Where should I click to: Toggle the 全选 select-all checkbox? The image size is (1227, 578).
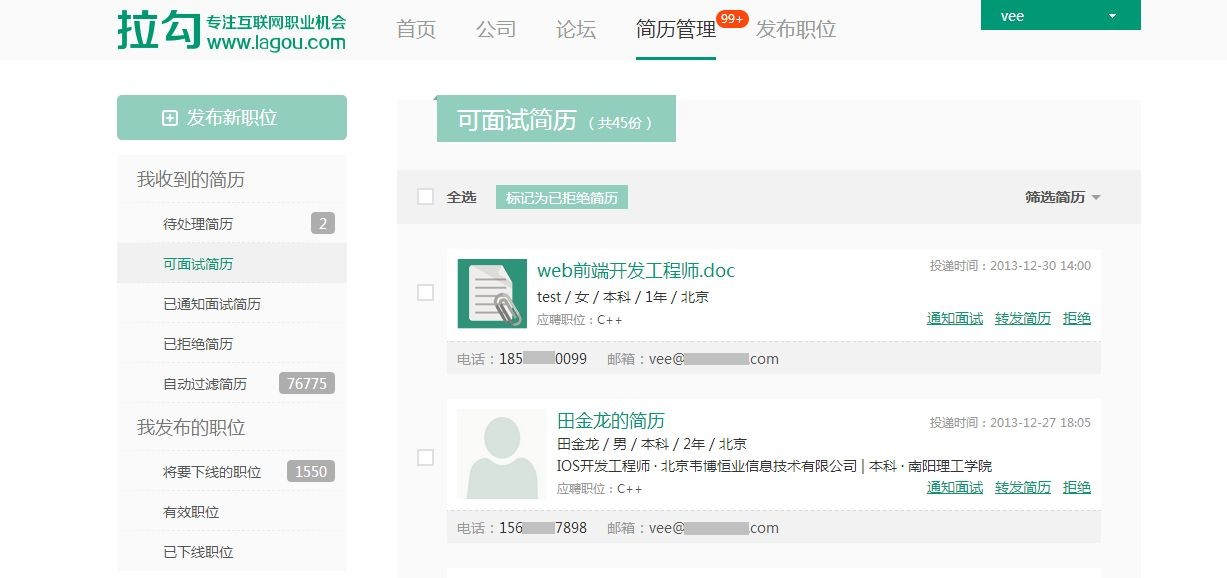point(425,197)
